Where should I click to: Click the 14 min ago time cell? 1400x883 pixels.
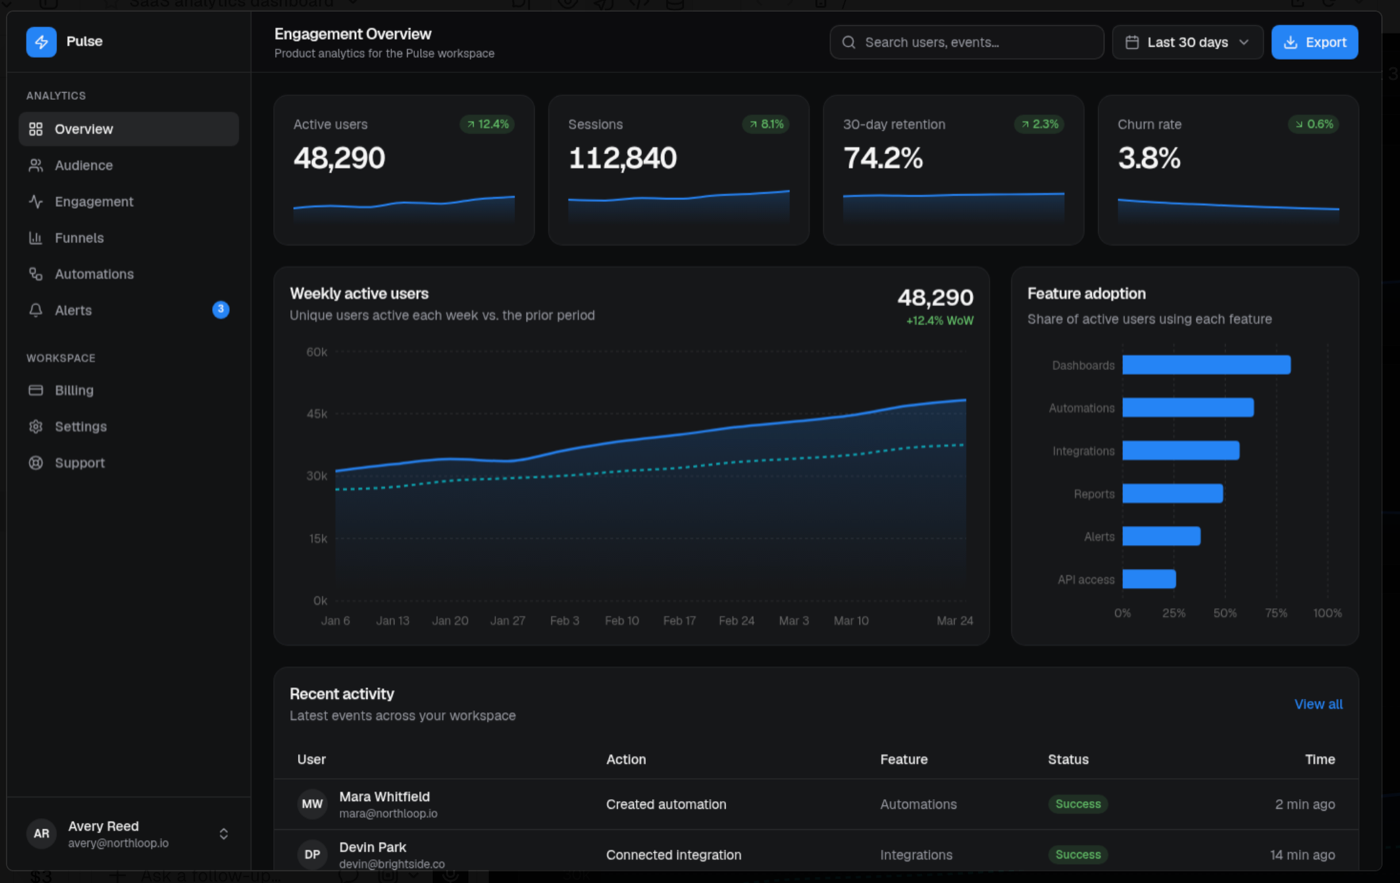tap(1302, 855)
